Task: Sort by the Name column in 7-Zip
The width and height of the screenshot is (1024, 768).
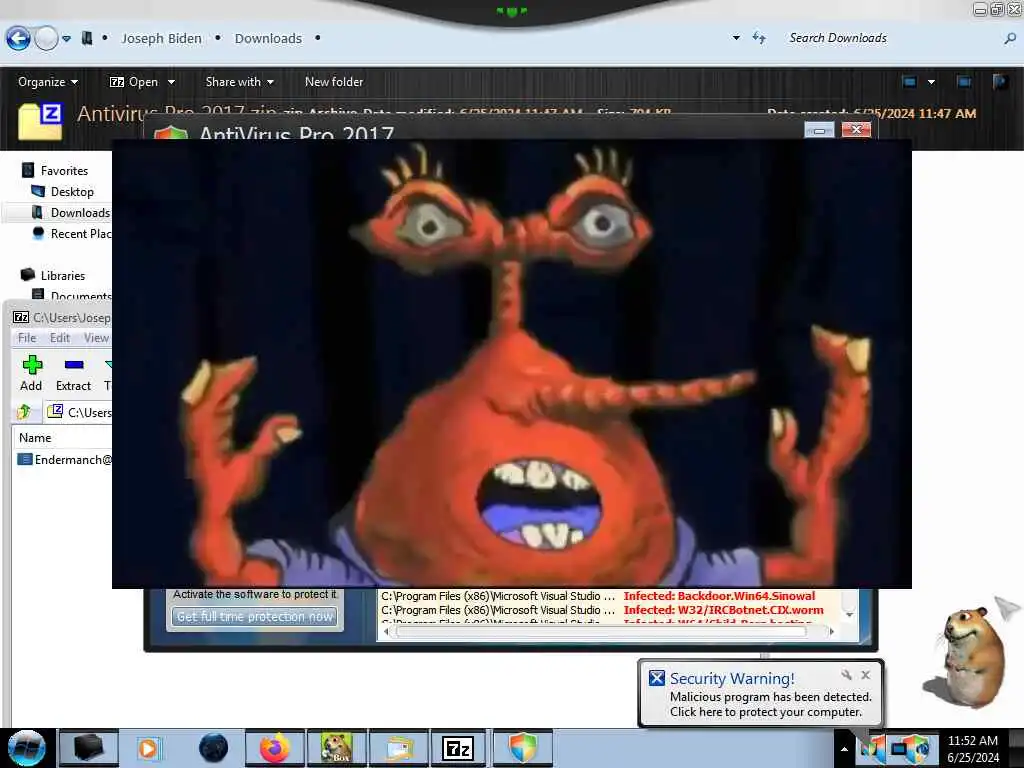Action: [x=35, y=438]
